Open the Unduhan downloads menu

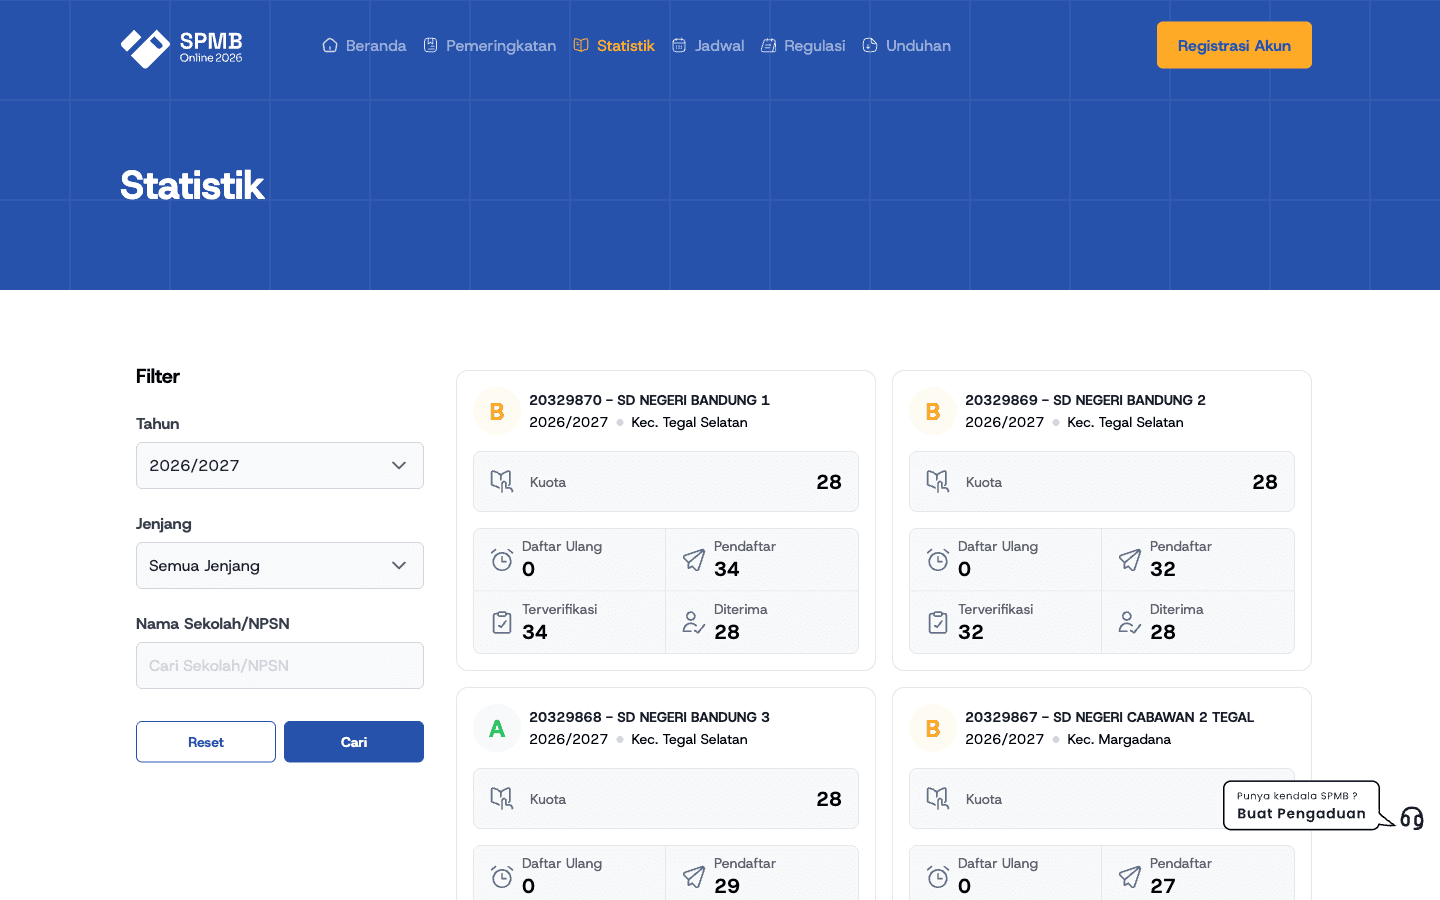click(x=906, y=46)
